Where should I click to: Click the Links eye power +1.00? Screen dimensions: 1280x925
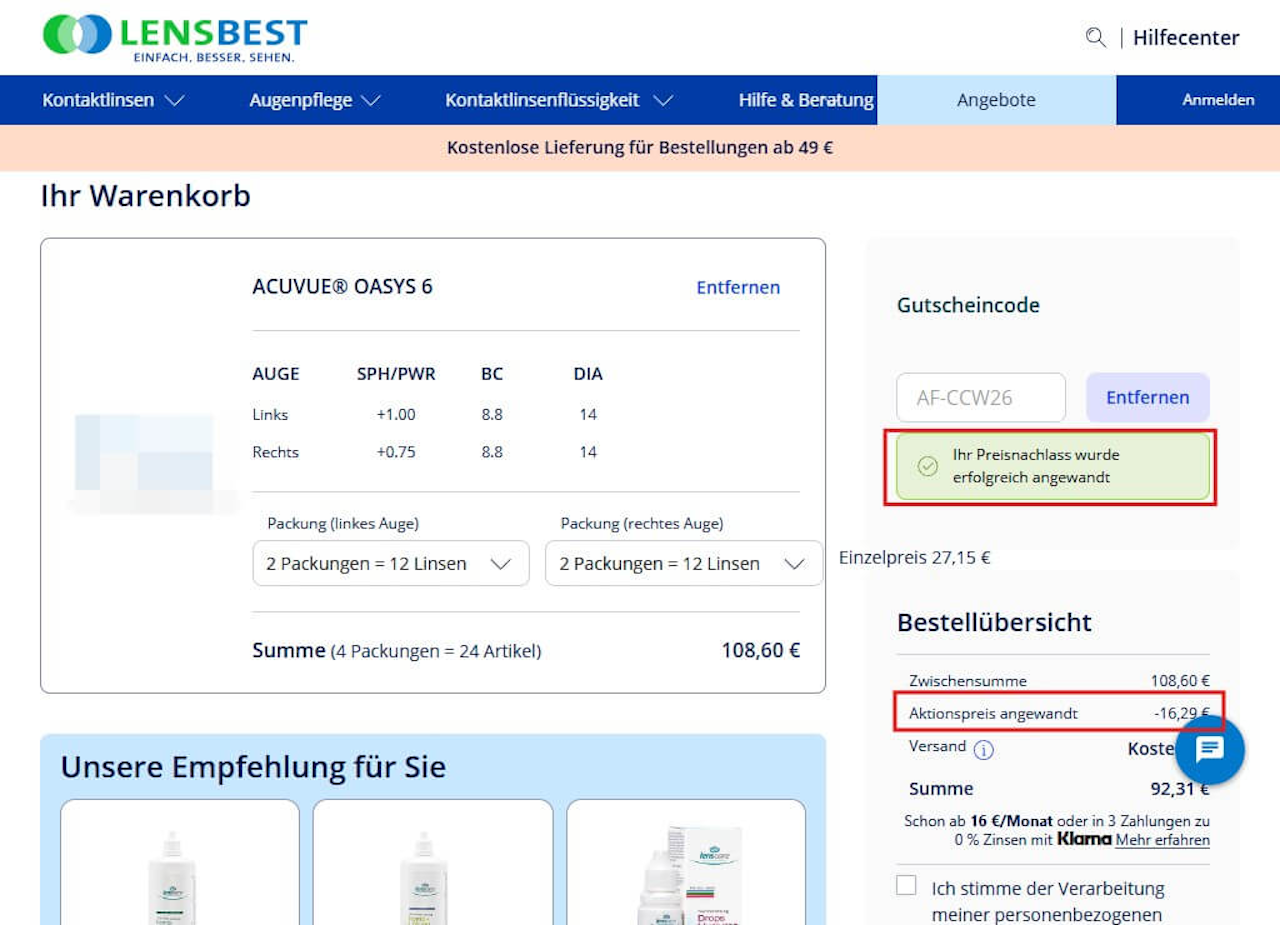[396, 414]
